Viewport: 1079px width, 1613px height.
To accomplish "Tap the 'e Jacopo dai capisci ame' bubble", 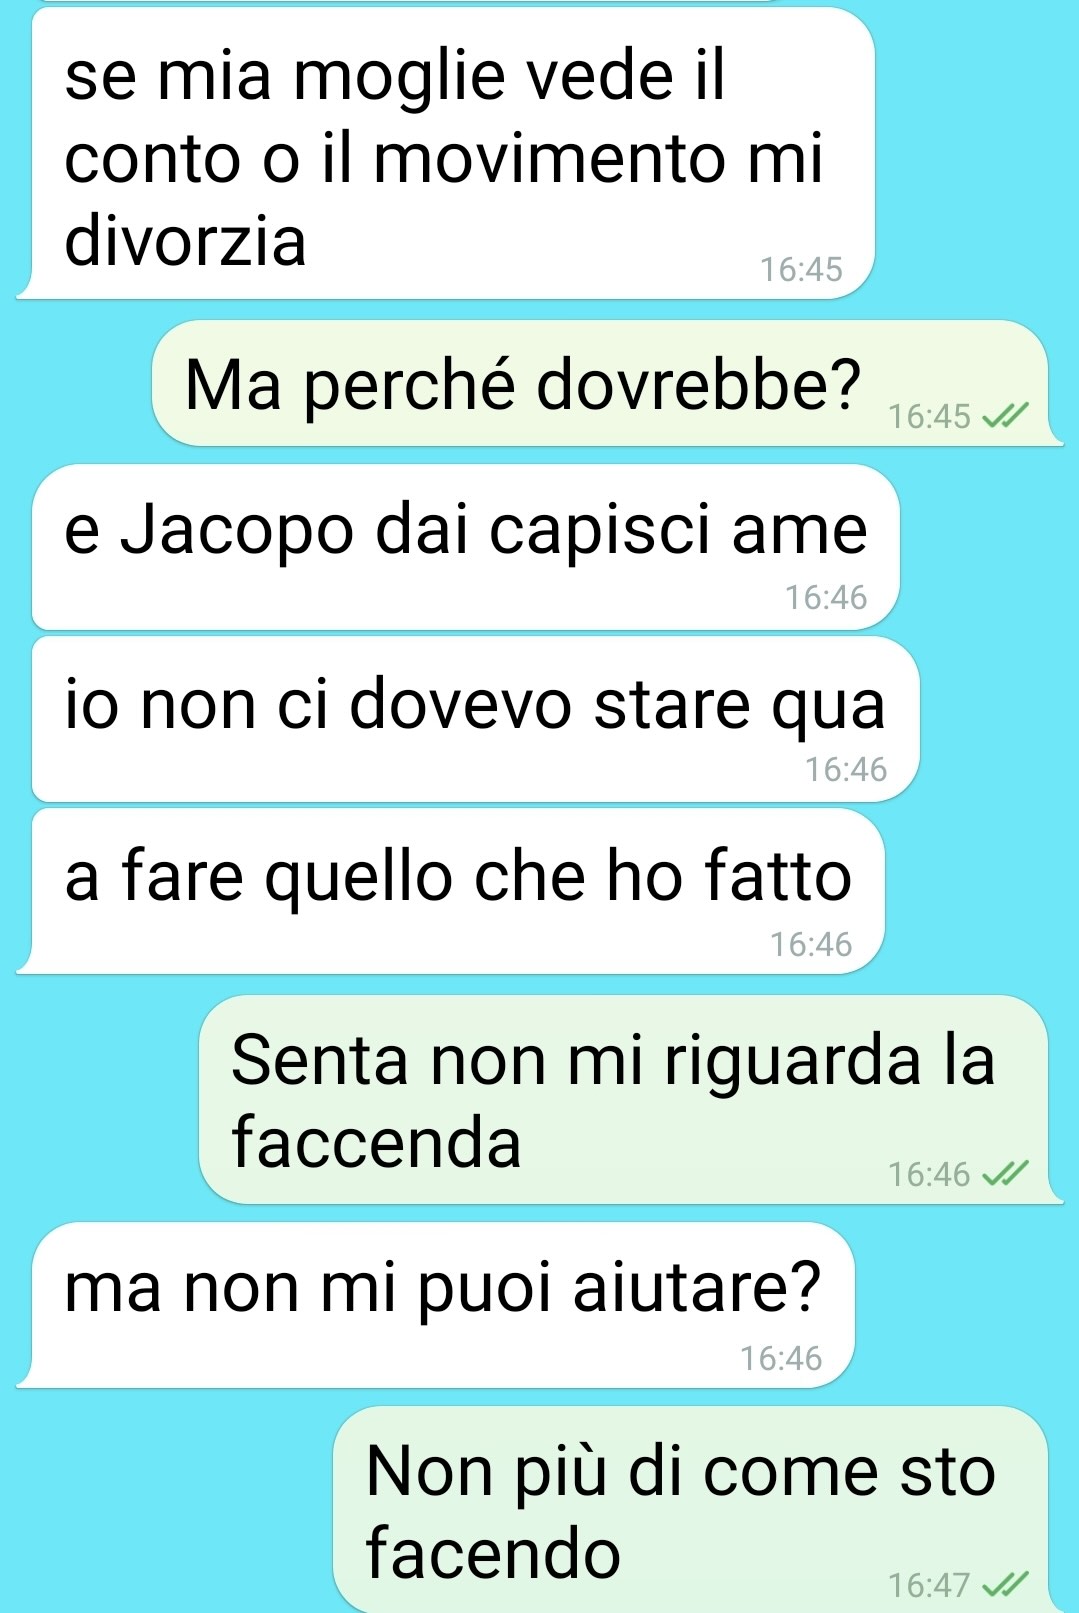I will 466,547.
